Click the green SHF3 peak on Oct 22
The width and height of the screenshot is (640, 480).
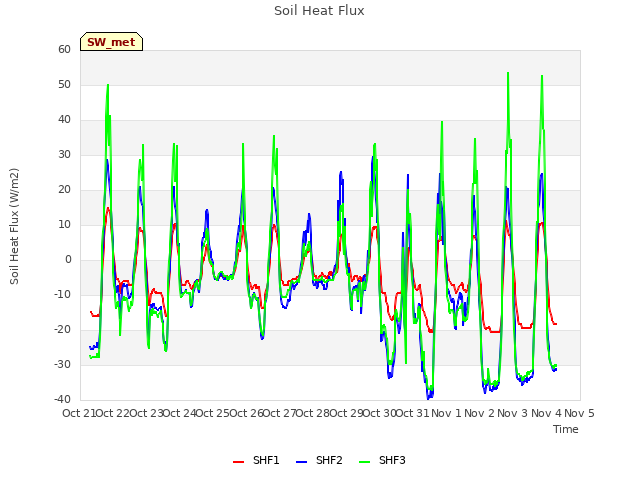pyautogui.click(x=108, y=85)
